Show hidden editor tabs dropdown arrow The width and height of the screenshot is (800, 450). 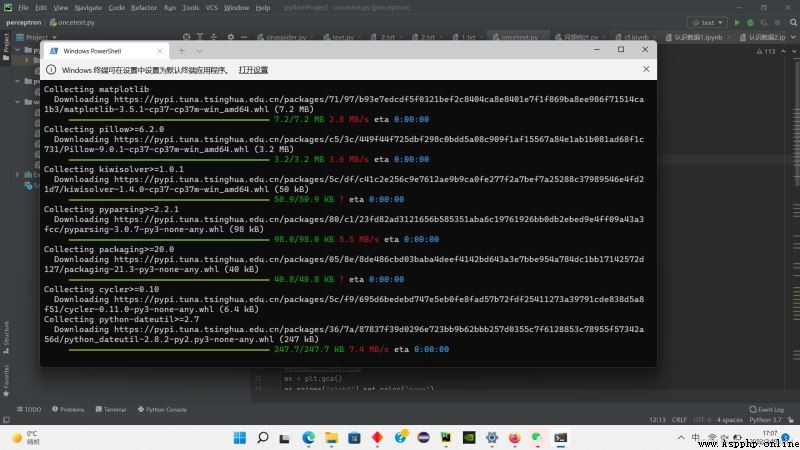tap(793, 37)
